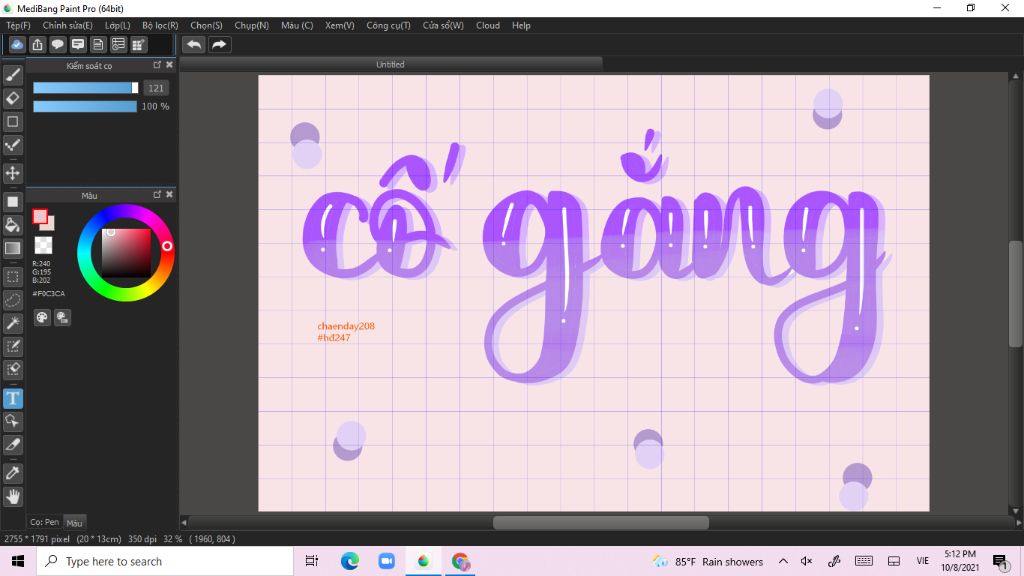
Task: Select the Eyedropper tool
Action: click(12, 473)
